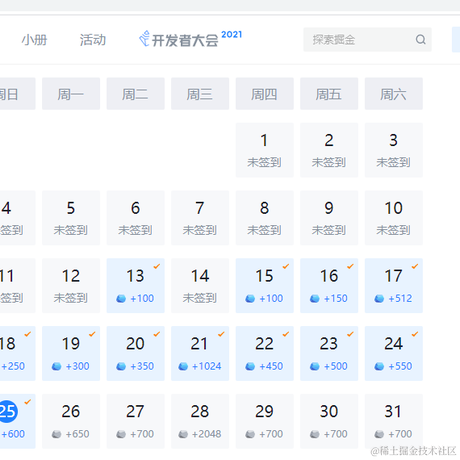Focus the 探索掘金 search field
Viewport: 460px width, 460px height.
367,40
